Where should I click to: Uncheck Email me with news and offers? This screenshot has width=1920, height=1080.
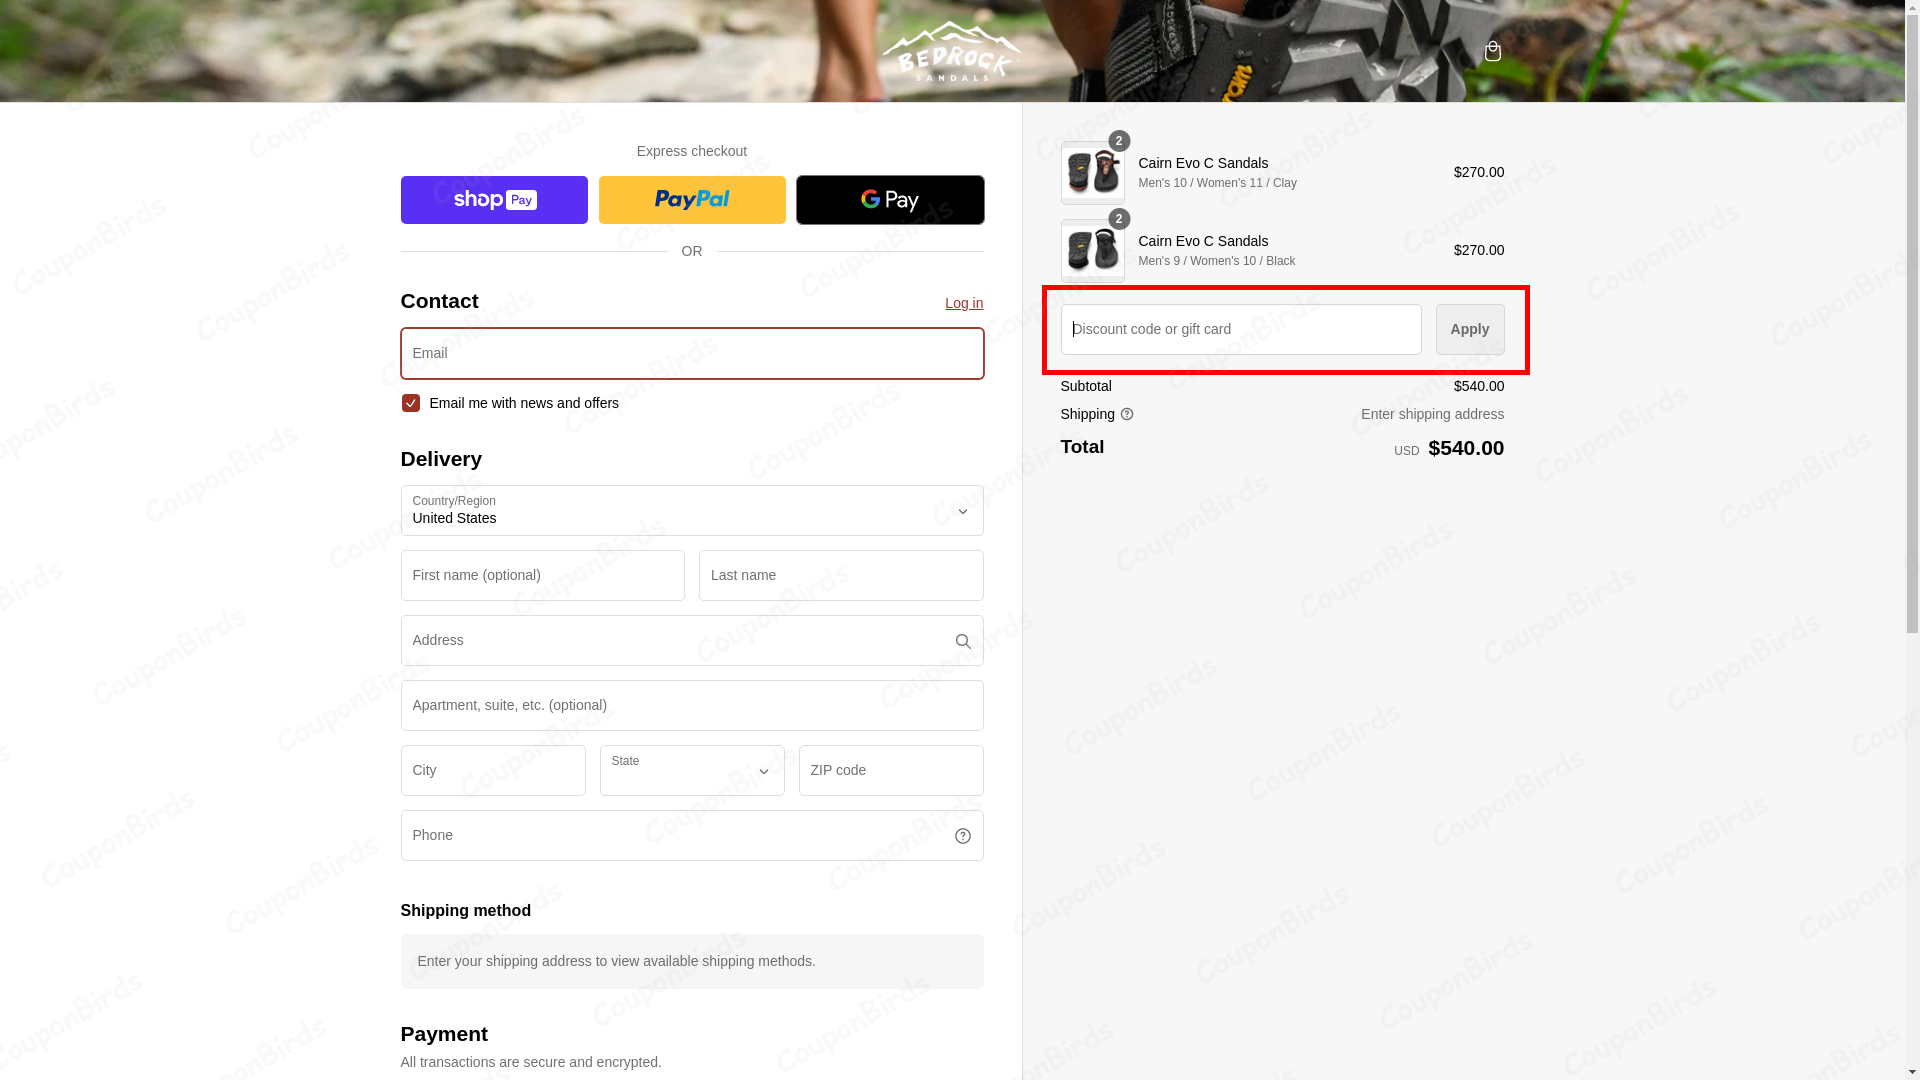click(410, 403)
